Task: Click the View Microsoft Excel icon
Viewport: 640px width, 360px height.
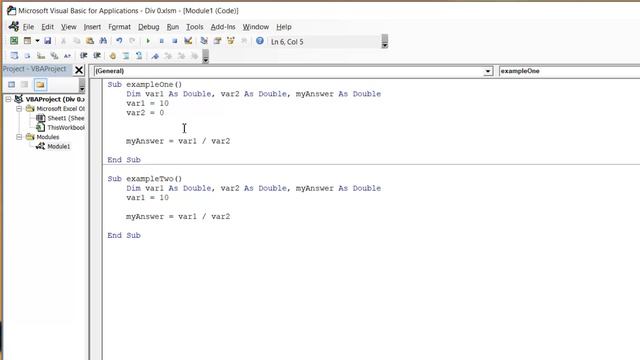Action: (x=14, y=41)
